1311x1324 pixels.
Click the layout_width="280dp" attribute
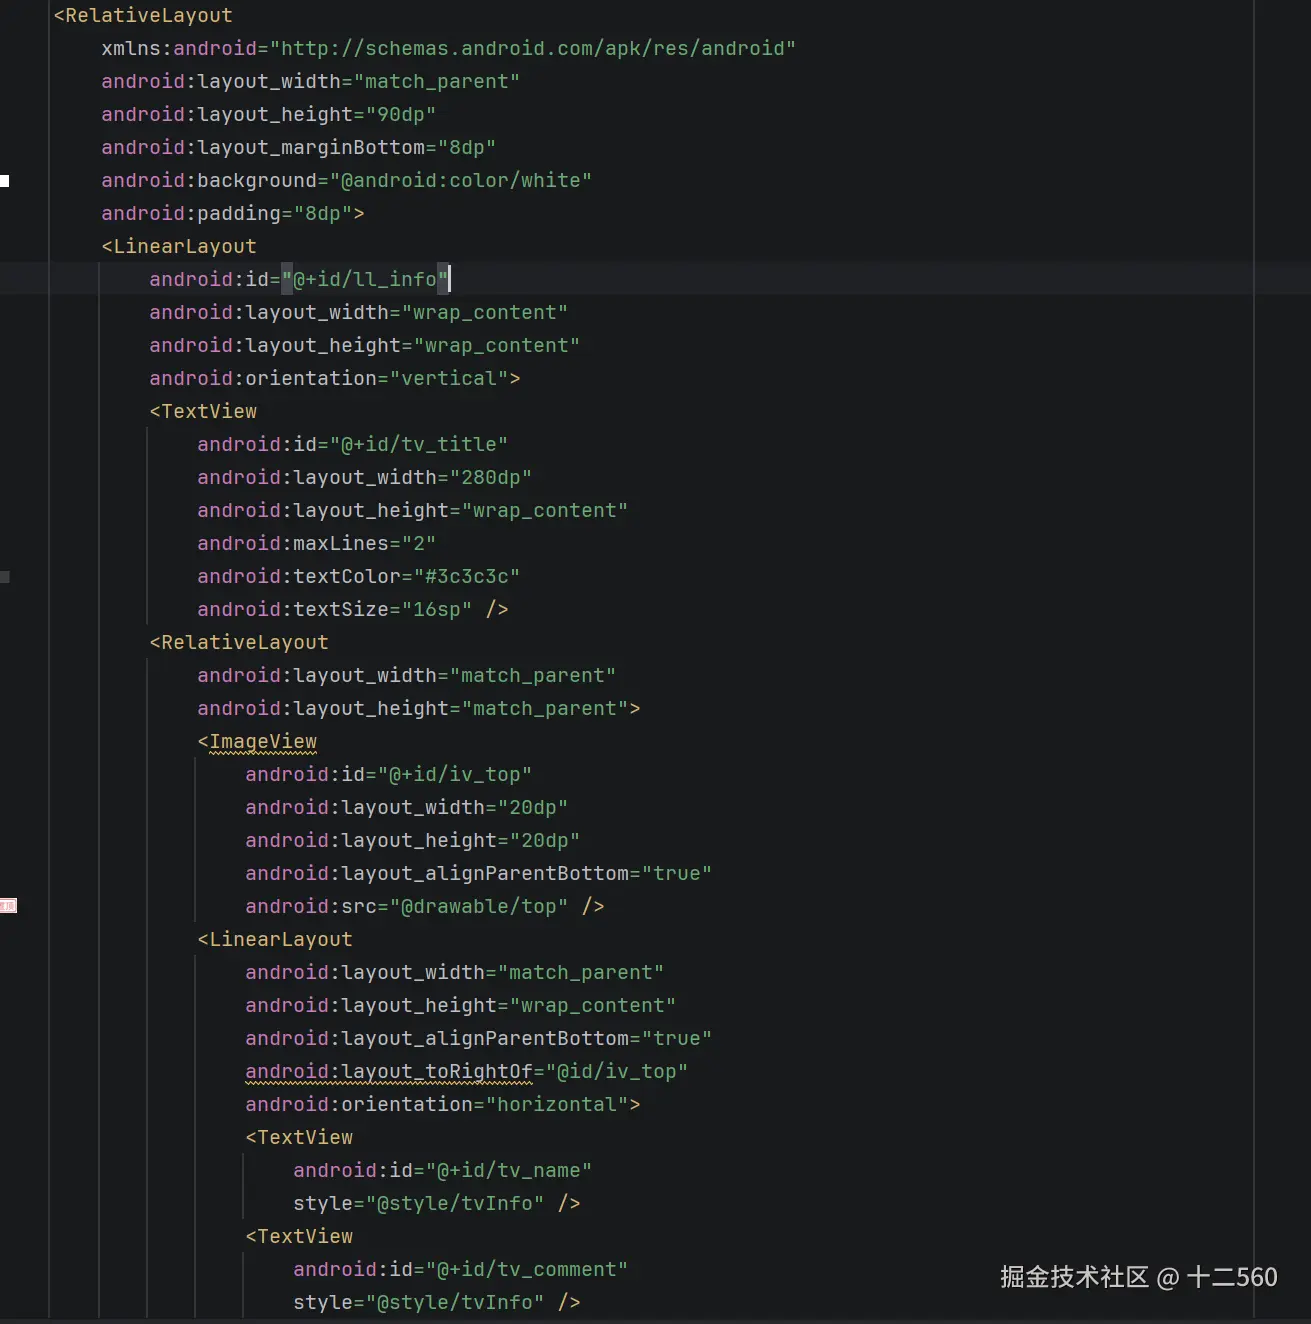pyautogui.click(x=364, y=477)
